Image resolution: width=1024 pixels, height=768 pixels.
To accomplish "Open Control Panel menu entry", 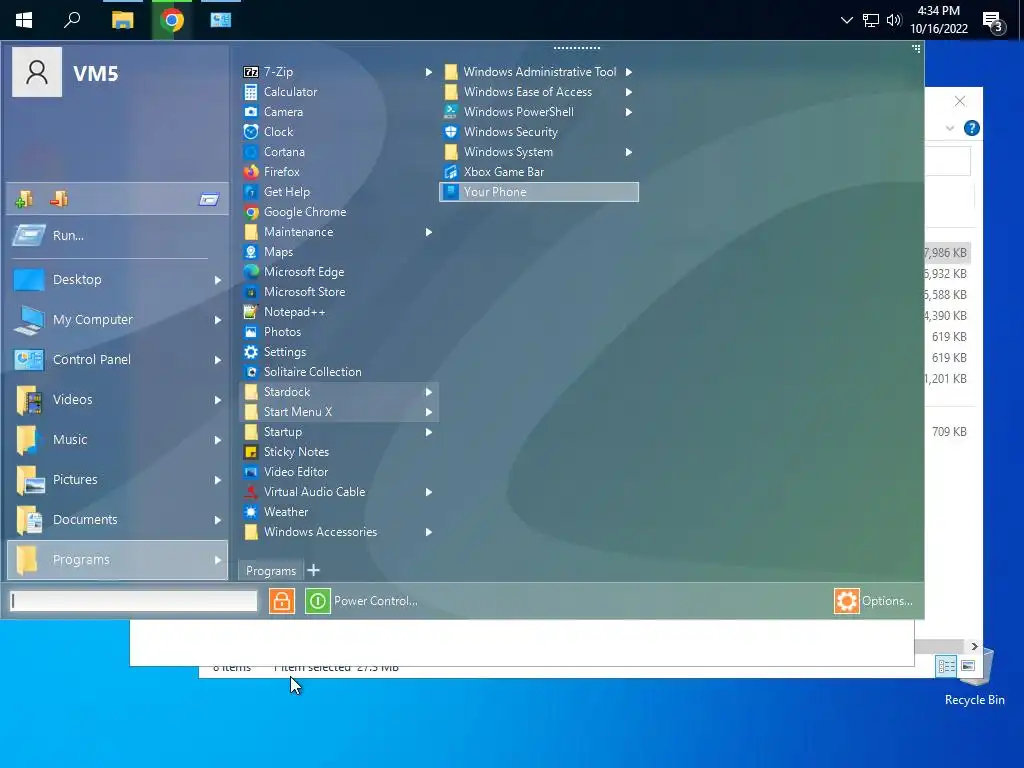I will pos(118,359).
